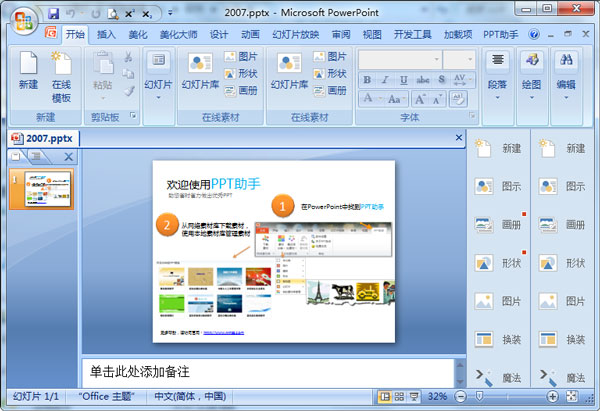Screen dimensions: 600x411
Task: Save the presentation with the floppy icon
Action: (x=54, y=14)
